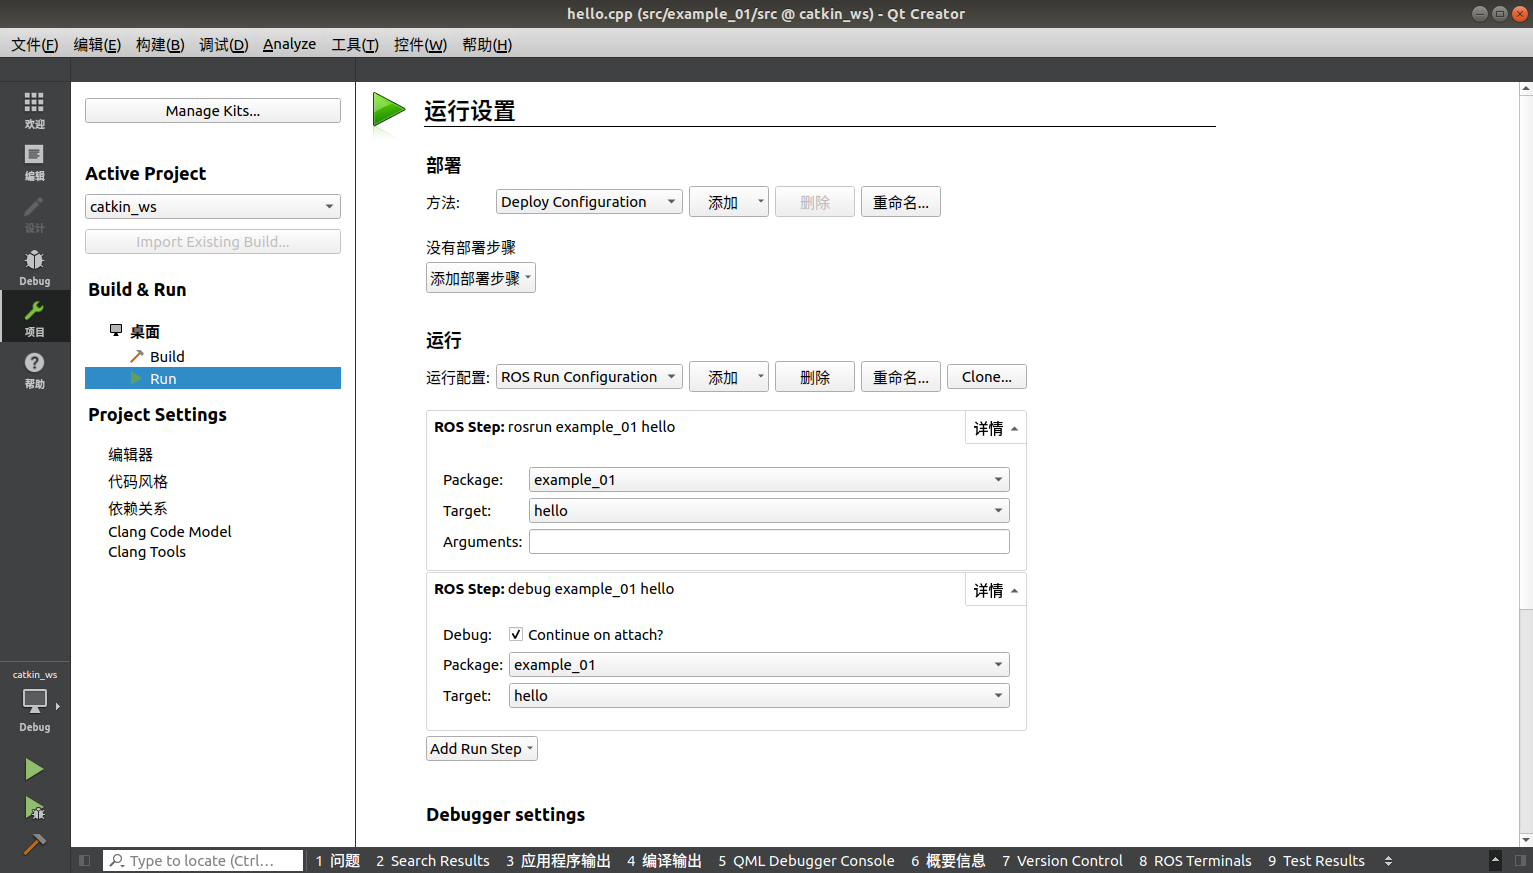Image resolution: width=1533 pixels, height=873 pixels.
Task: Open the 应用程序输出 pane
Action: coord(558,860)
